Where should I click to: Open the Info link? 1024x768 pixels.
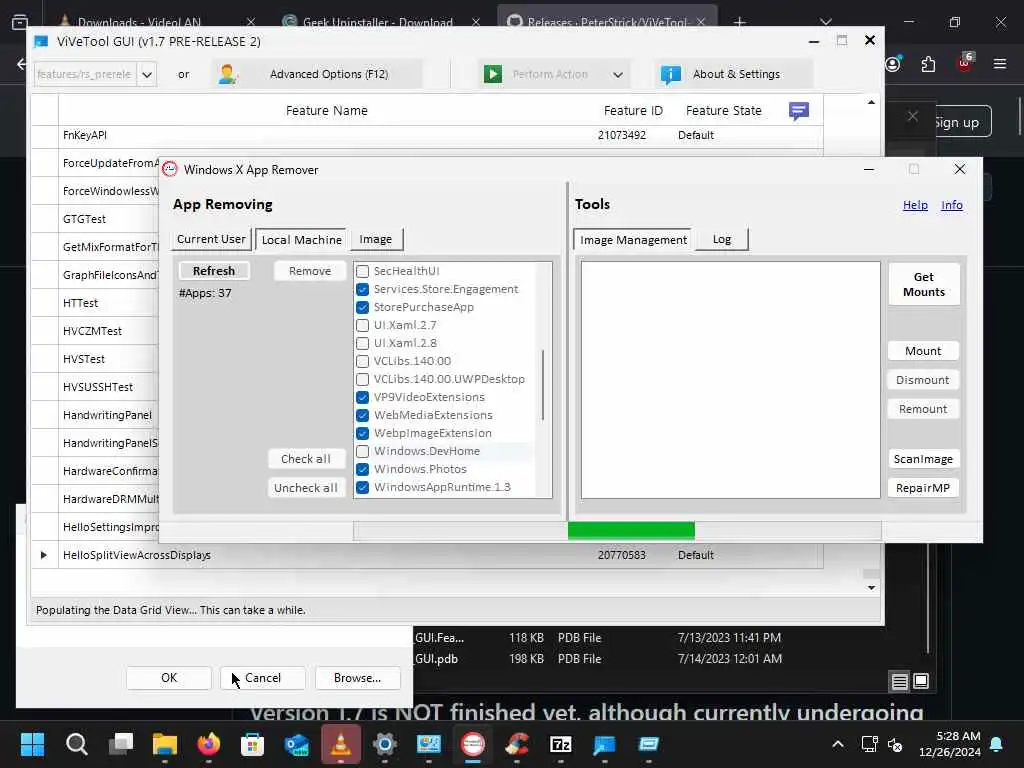(952, 205)
